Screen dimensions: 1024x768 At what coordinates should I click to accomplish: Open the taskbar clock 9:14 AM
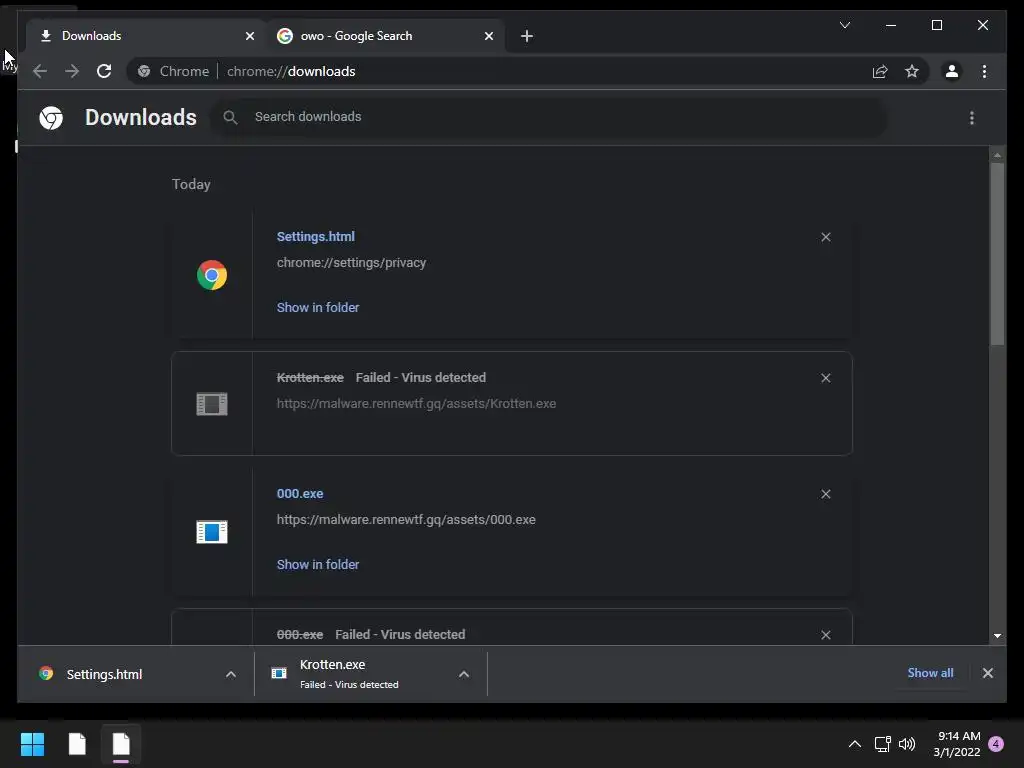click(957, 744)
